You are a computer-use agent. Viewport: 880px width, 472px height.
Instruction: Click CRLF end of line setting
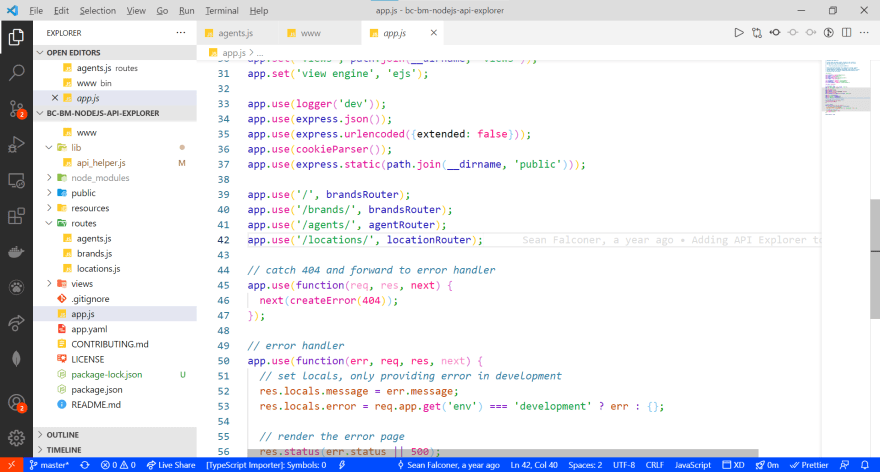pos(654,465)
